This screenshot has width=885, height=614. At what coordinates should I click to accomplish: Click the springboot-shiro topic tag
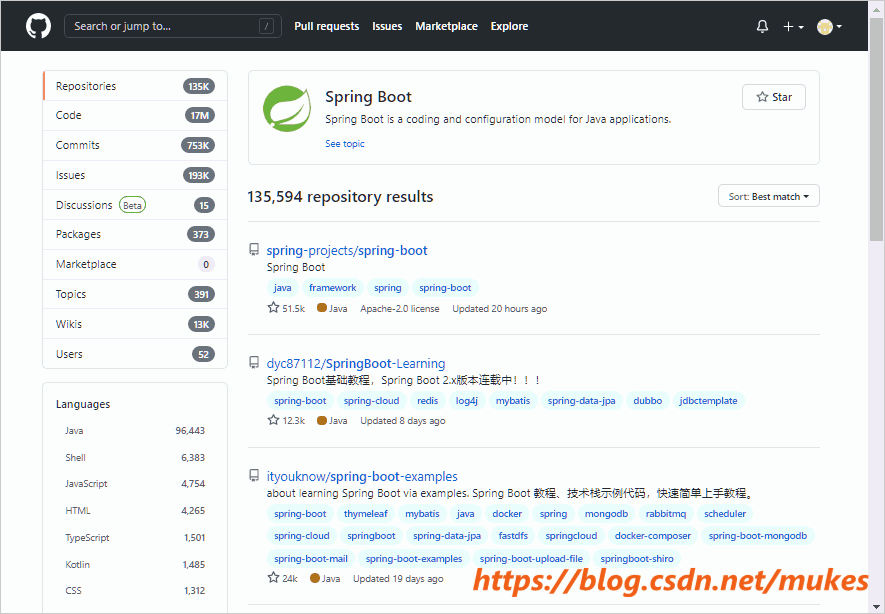[x=637, y=559]
